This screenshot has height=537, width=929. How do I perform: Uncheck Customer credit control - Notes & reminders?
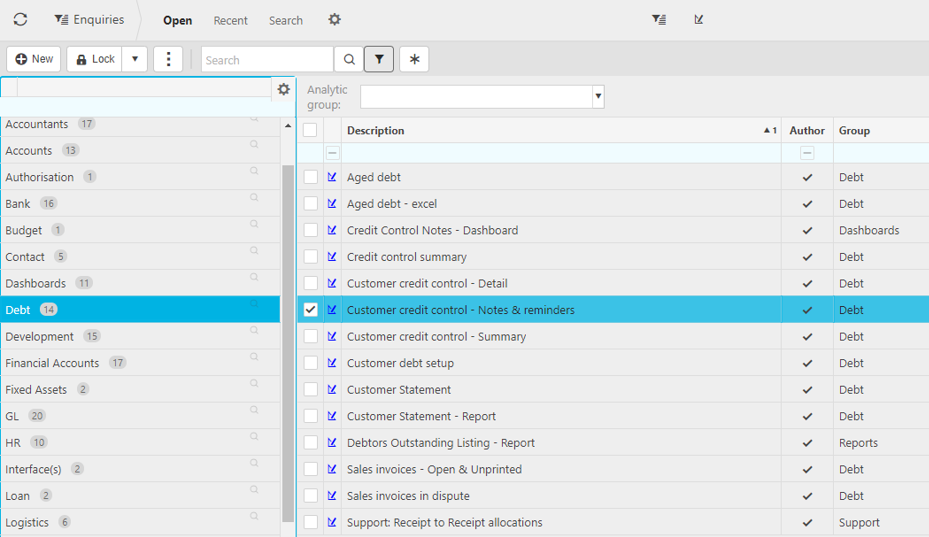click(x=310, y=310)
